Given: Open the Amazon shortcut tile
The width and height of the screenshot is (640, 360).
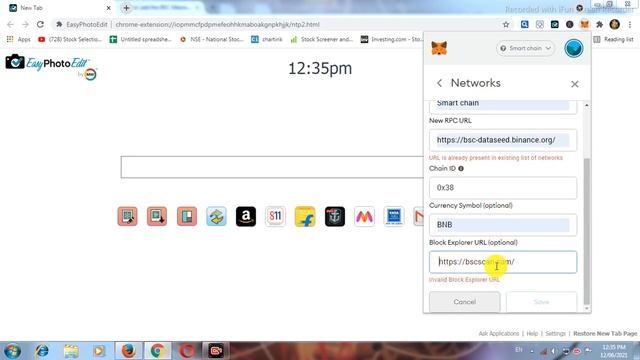Looking at the screenshot, I should (x=246, y=216).
